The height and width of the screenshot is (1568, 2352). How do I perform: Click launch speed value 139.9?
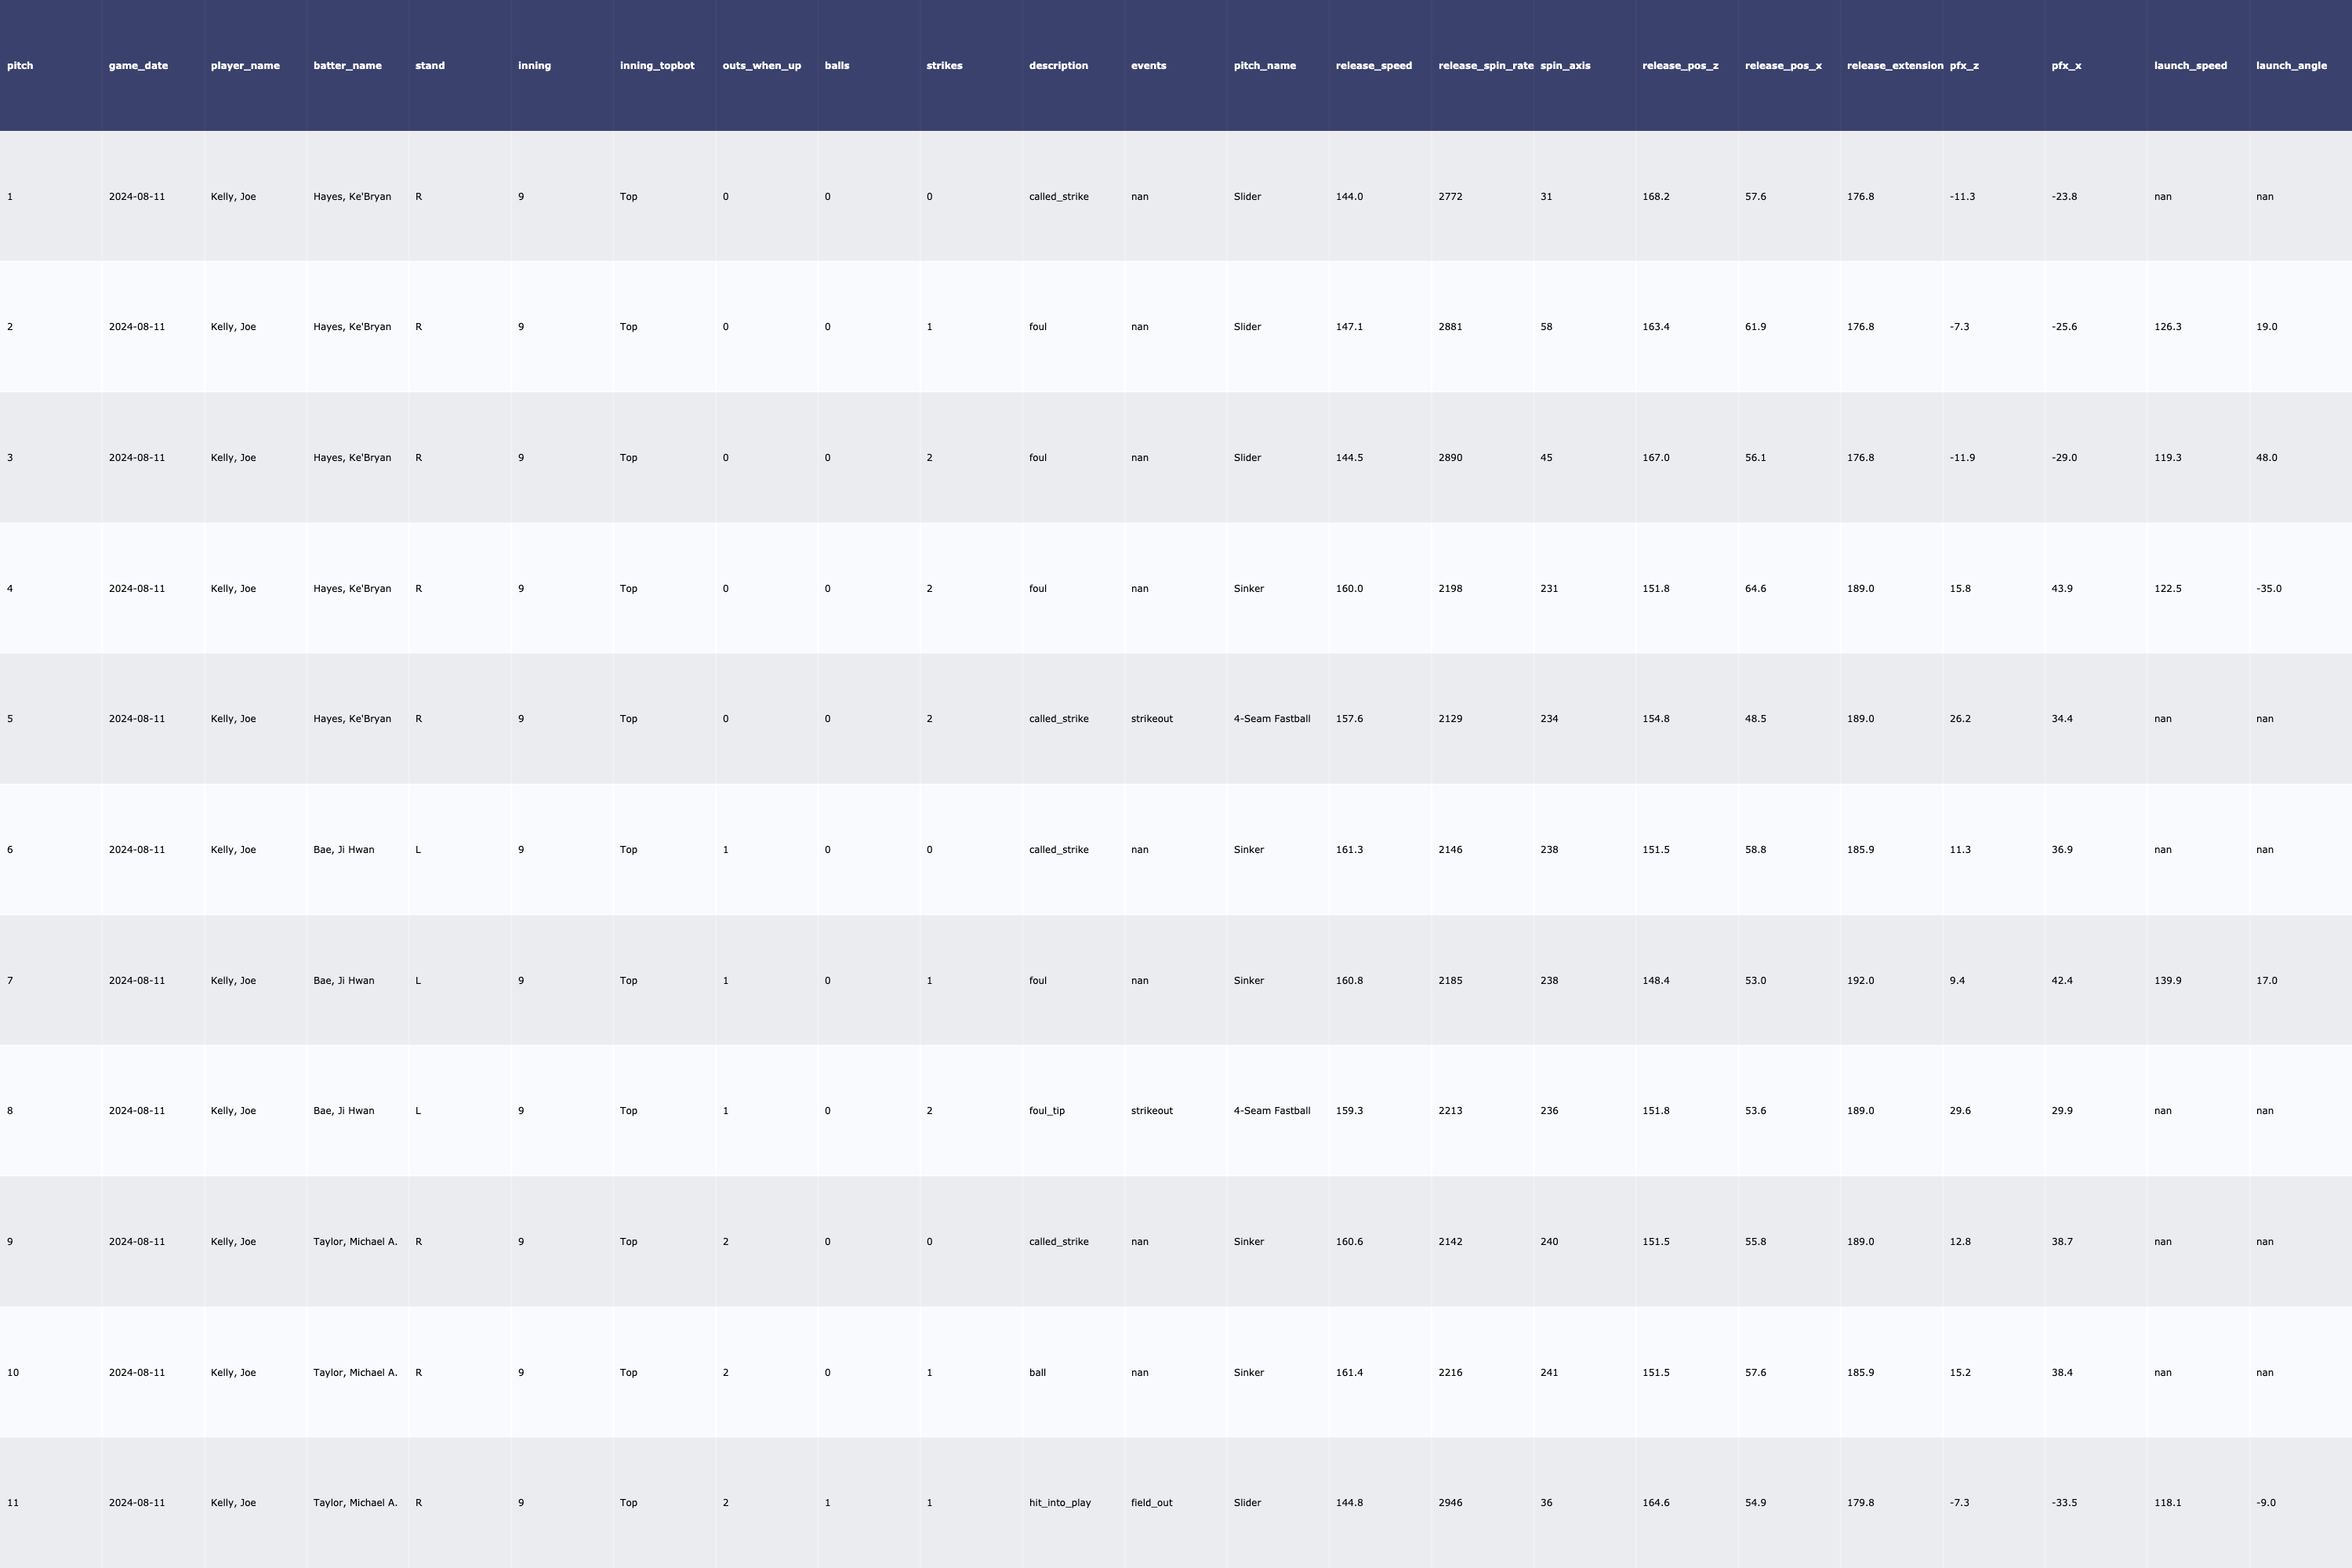pyautogui.click(x=2167, y=981)
